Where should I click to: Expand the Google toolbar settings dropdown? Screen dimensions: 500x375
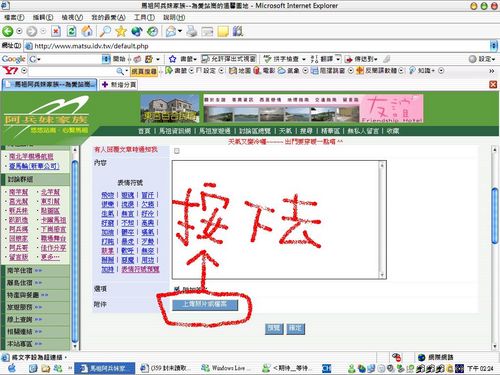coord(482,59)
